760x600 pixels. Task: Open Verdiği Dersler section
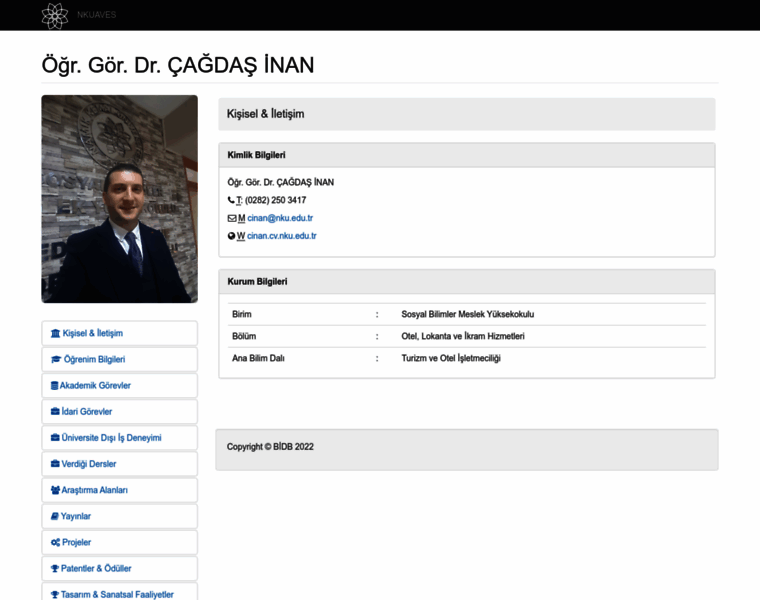click(119, 464)
